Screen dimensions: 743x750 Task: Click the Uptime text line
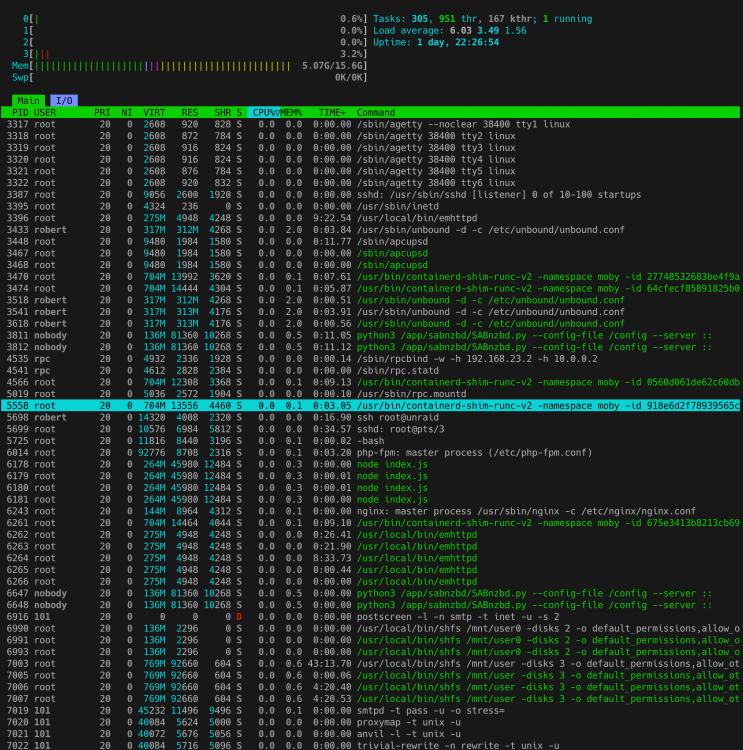tap(436, 42)
